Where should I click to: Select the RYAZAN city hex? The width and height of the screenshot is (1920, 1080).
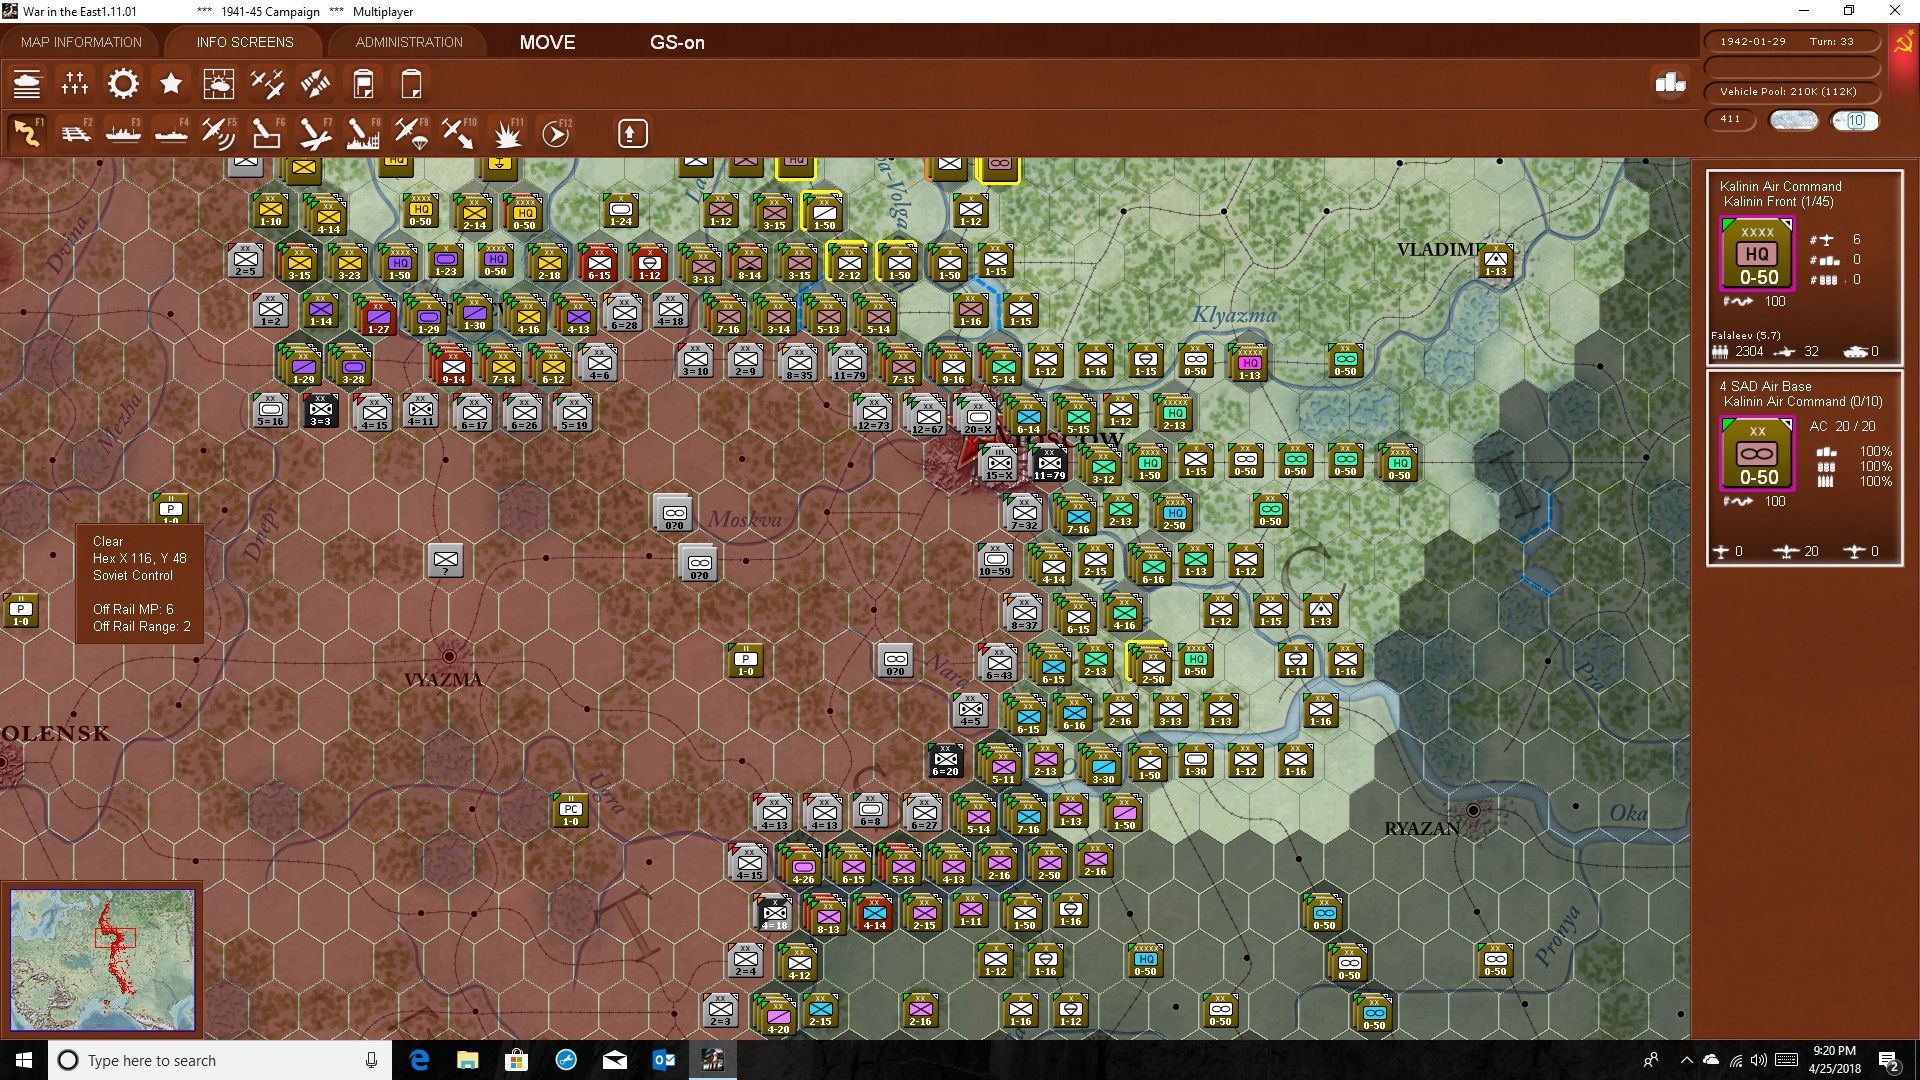(1473, 809)
